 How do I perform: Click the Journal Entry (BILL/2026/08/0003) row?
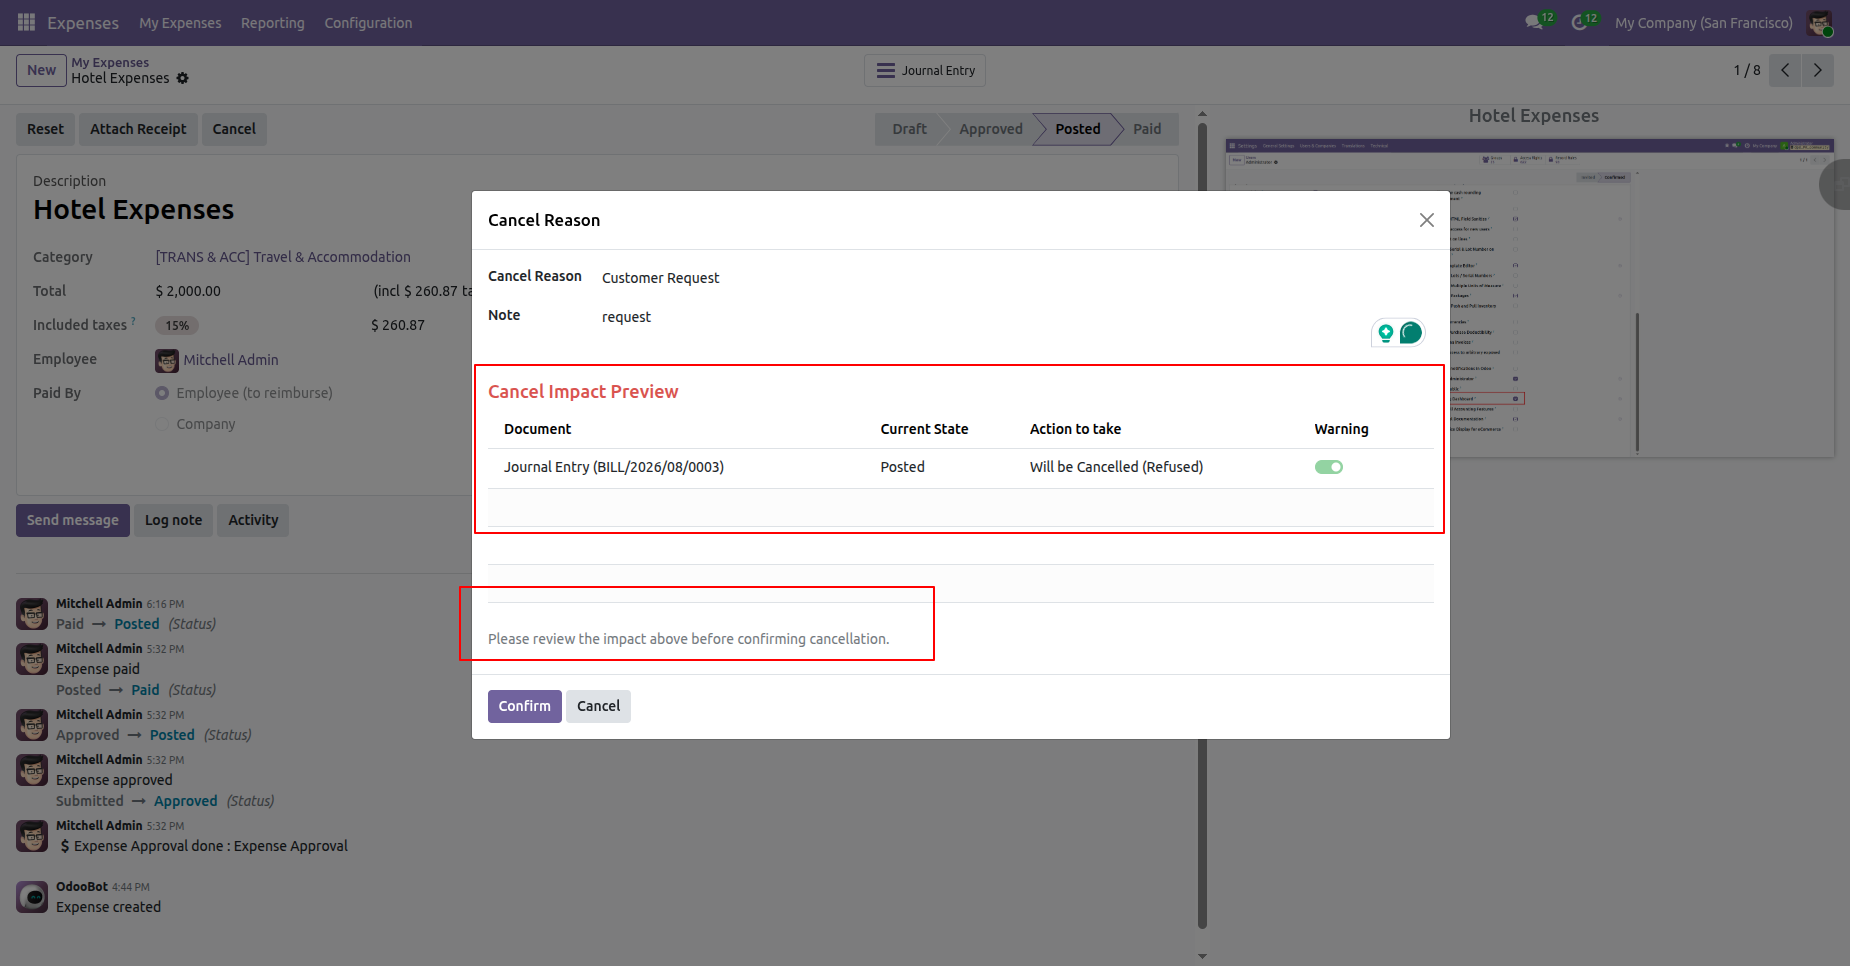[x=960, y=467]
